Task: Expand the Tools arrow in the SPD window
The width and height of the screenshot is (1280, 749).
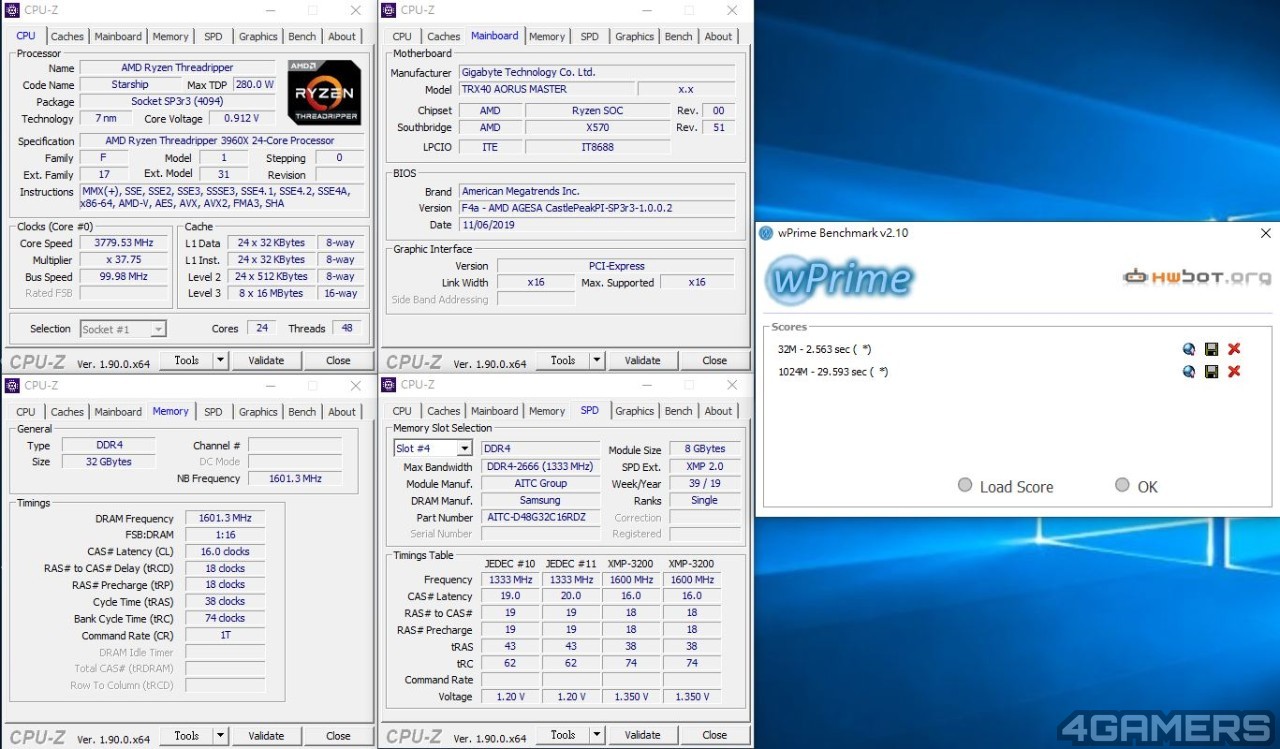Action: click(x=596, y=735)
